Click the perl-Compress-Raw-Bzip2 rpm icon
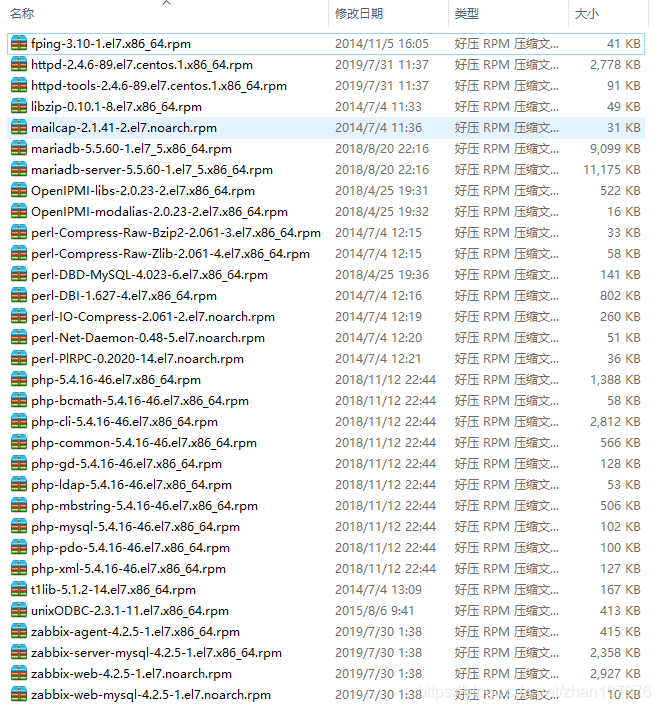 (19, 233)
